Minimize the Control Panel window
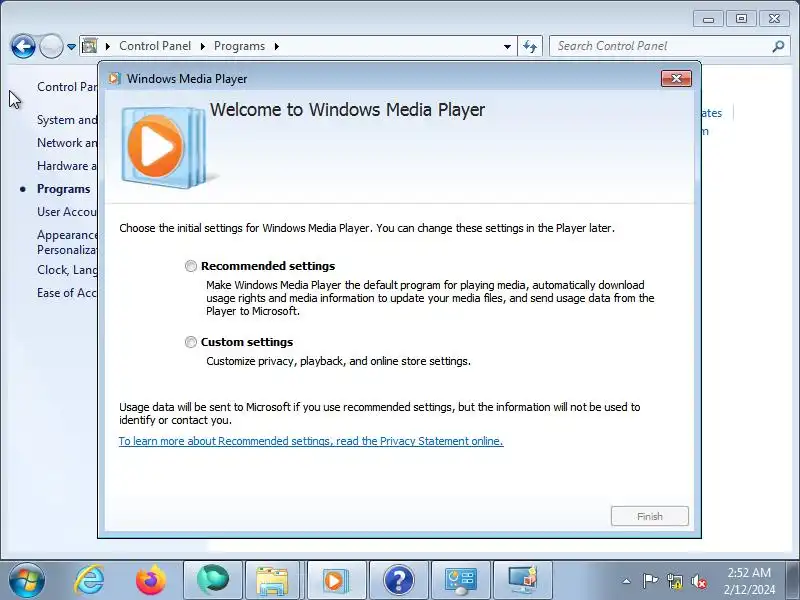The width and height of the screenshot is (800, 600). coord(708,19)
